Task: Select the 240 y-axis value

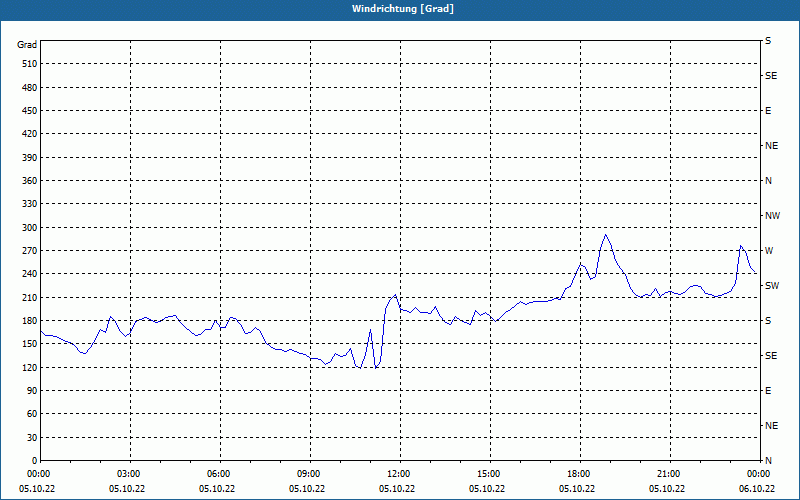Action: pos(30,274)
